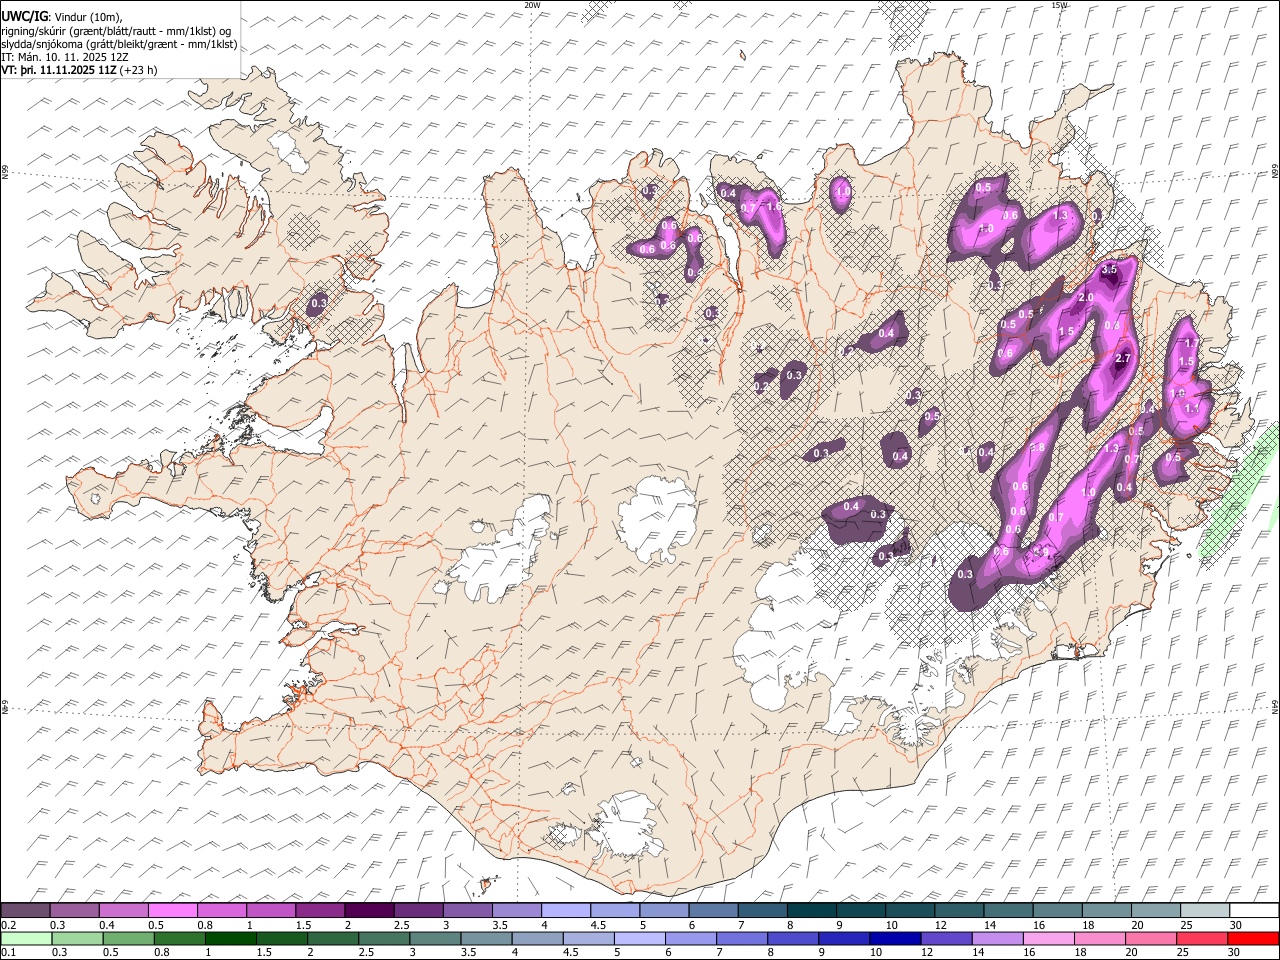The width and height of the screenshot is (1280, 960).
Task: Click the deep blue 10–12 rain legend swatch
Action: [x=894, y=938]
